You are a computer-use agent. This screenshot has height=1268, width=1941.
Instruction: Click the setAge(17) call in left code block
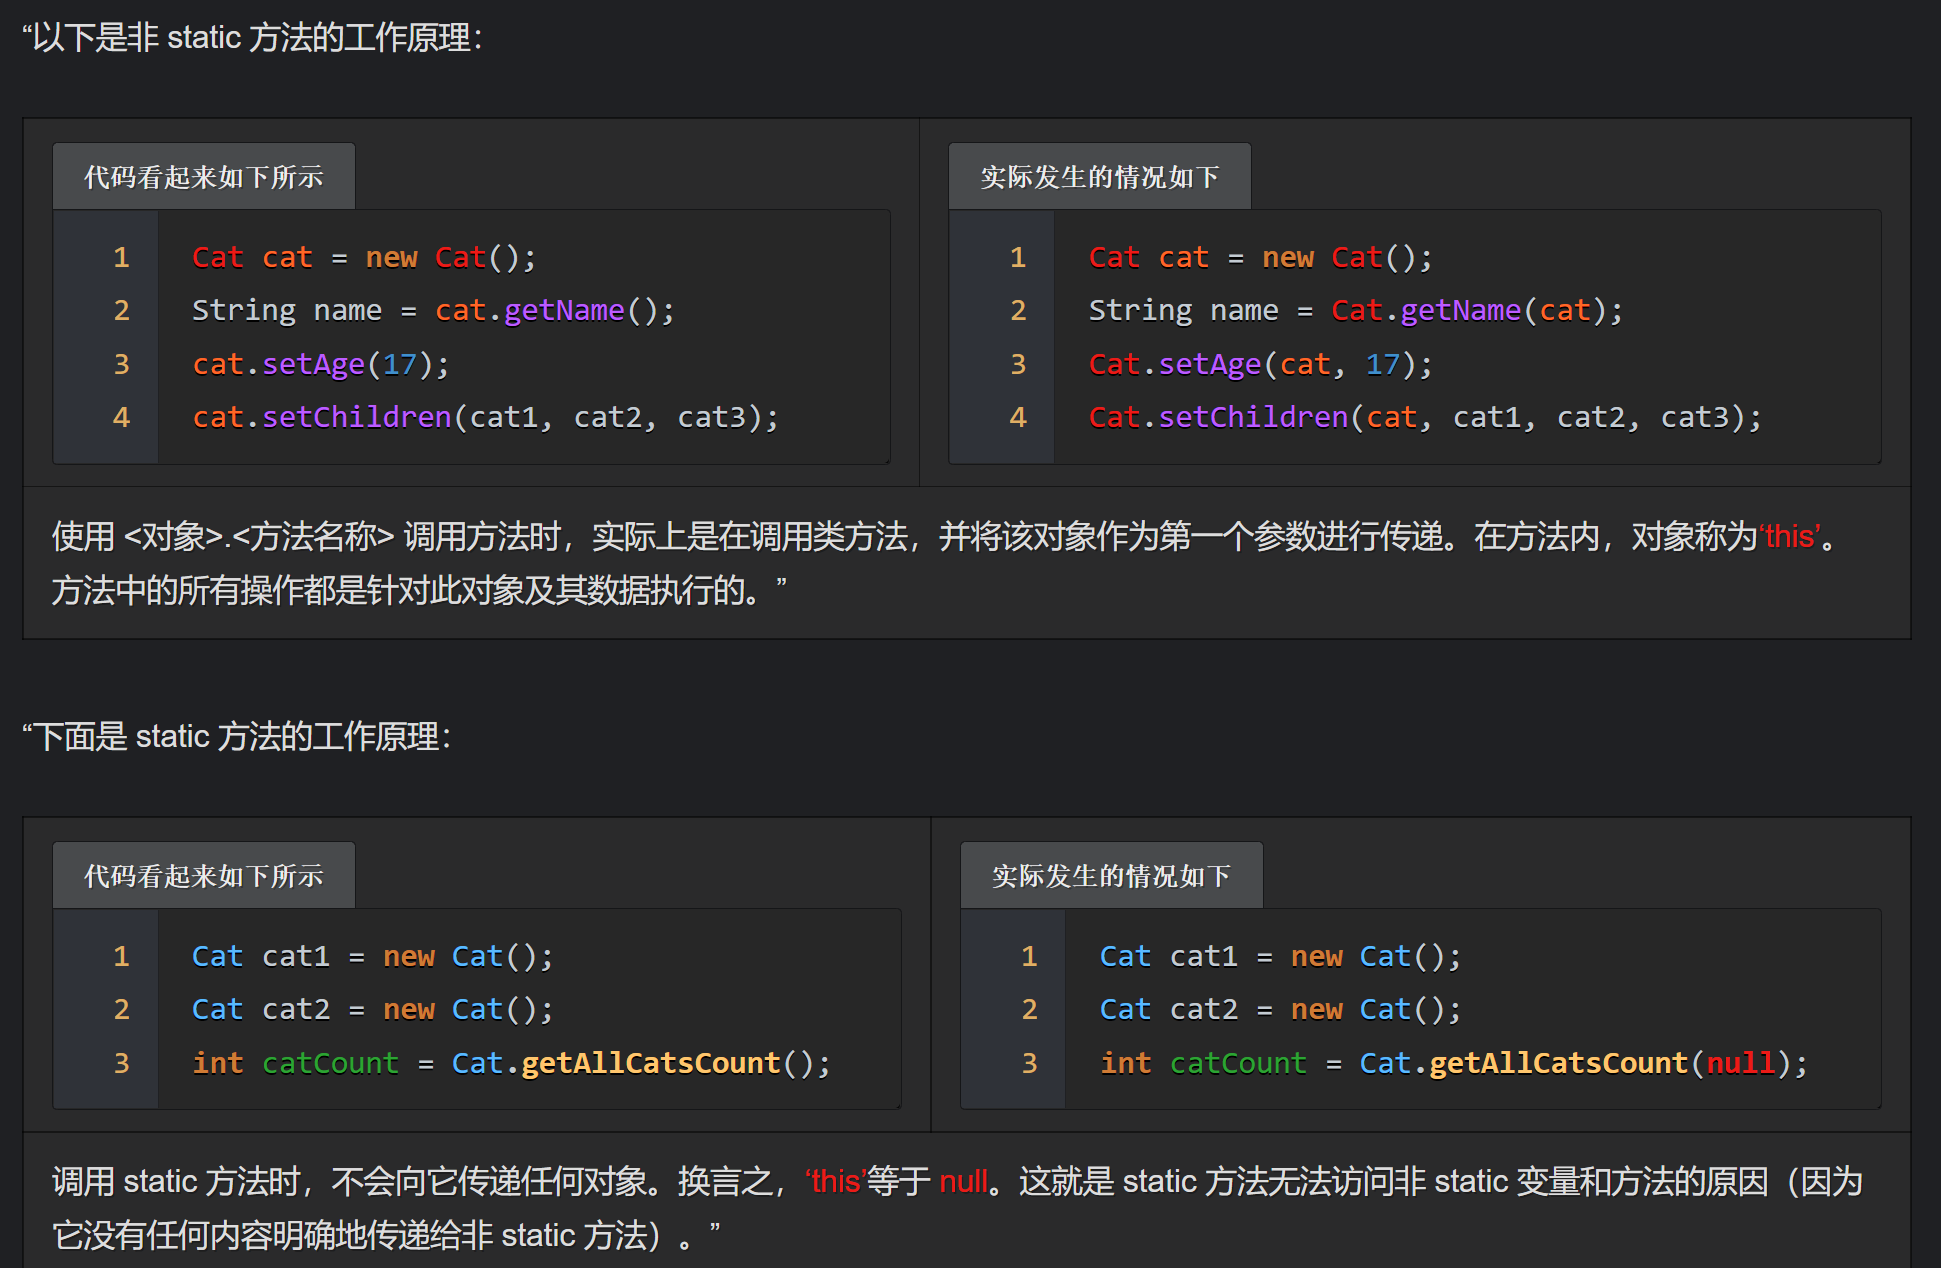pyautogui.click(x=344, y=364)
